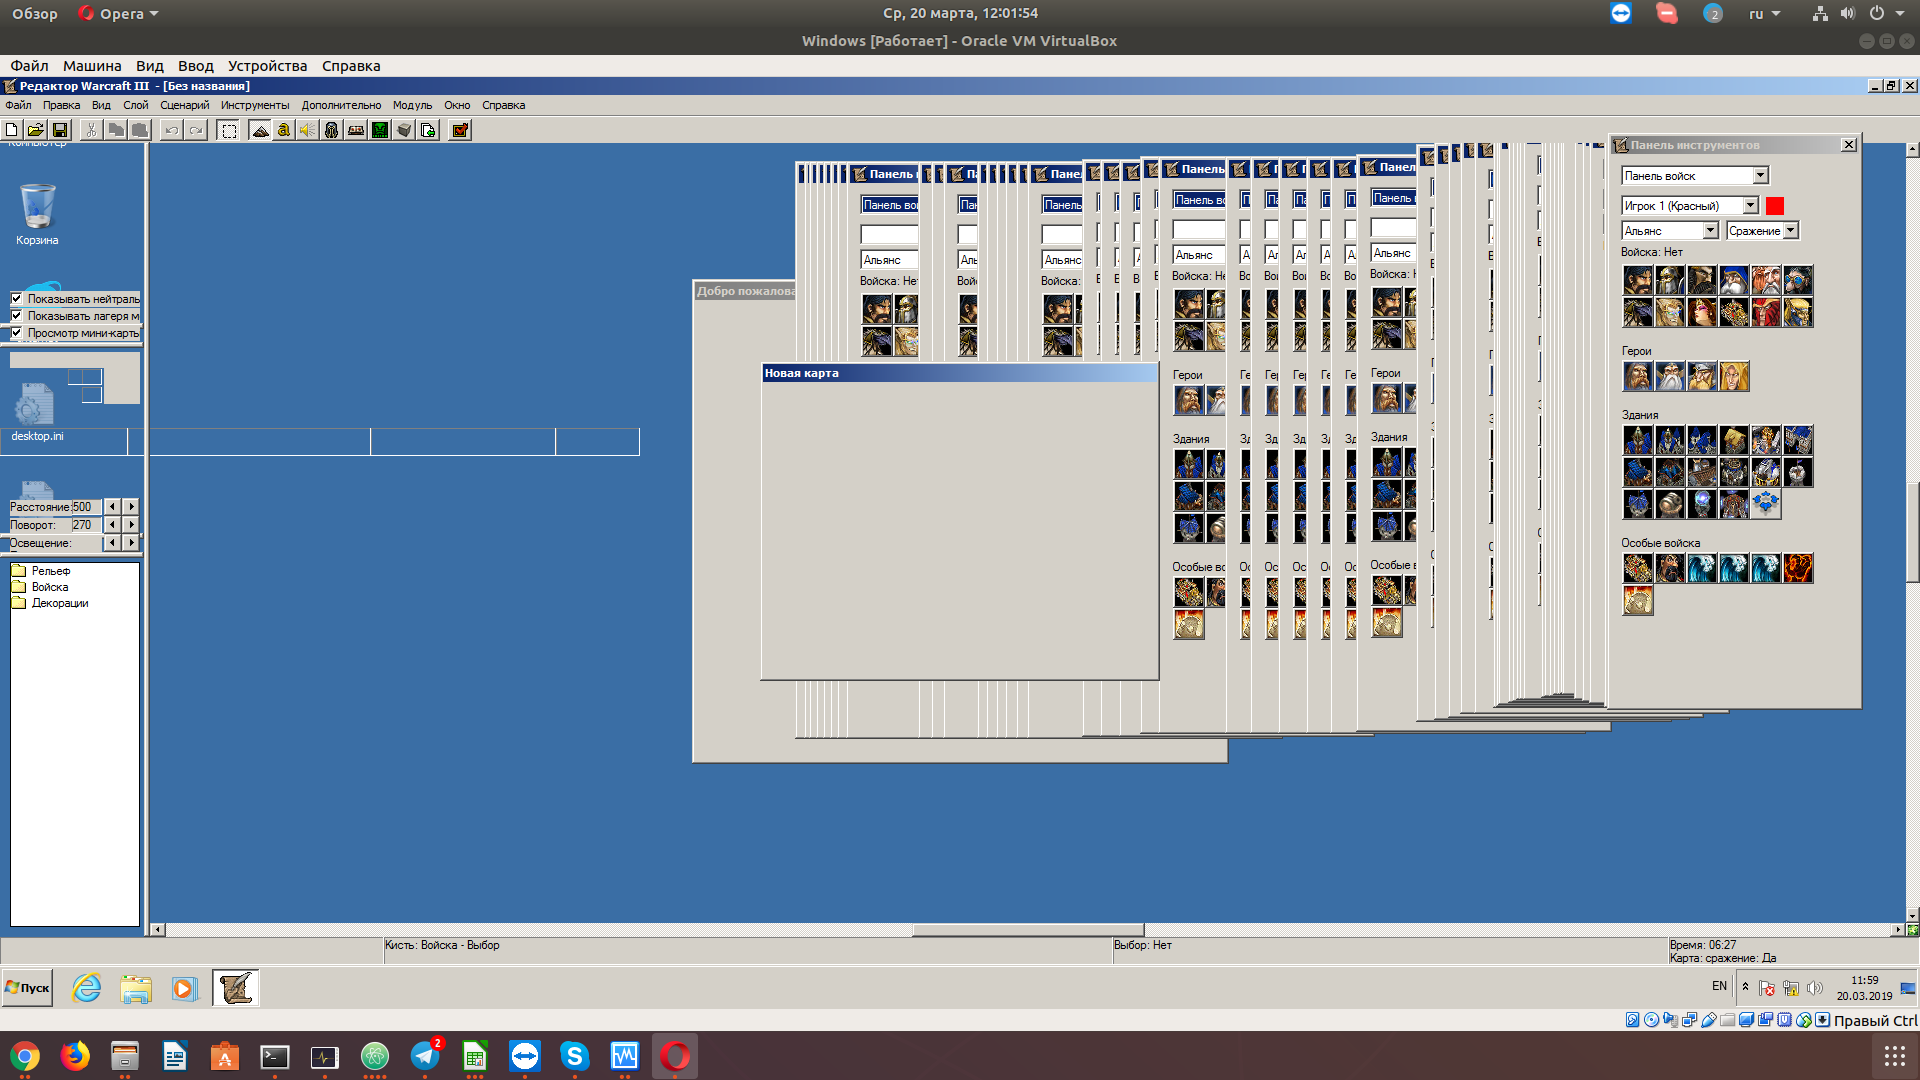This screenshot has height=1080, width=1920.
Task: Open the 'Панель войск' dropdown in the front panel
Action: click(x=1695, y=176)
